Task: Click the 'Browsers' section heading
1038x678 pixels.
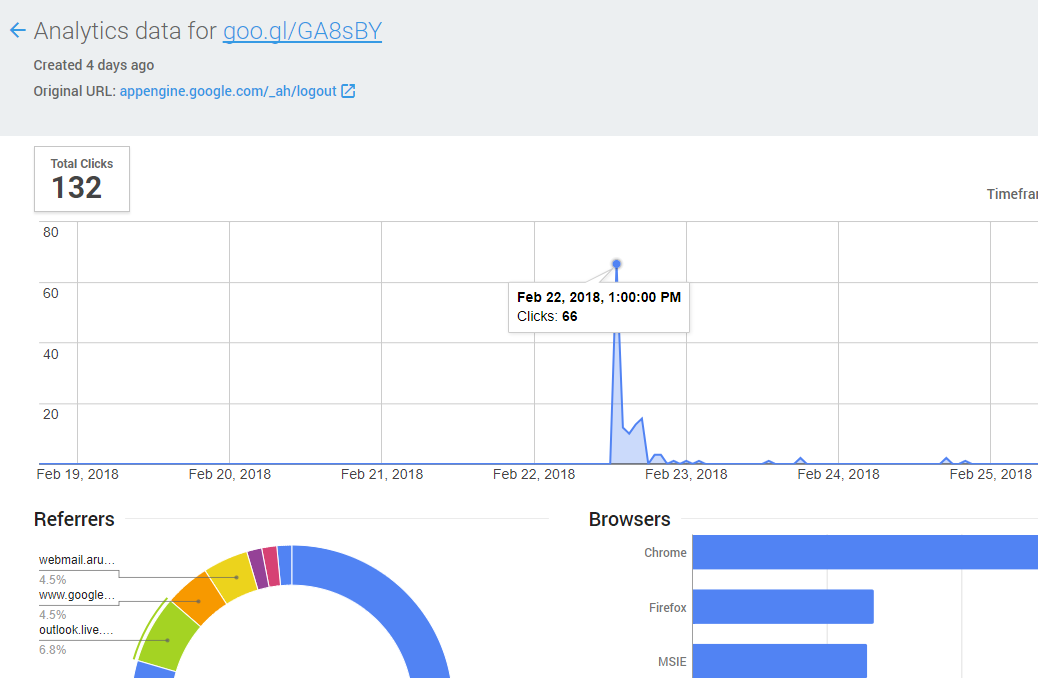Action: tap(630, 519)
